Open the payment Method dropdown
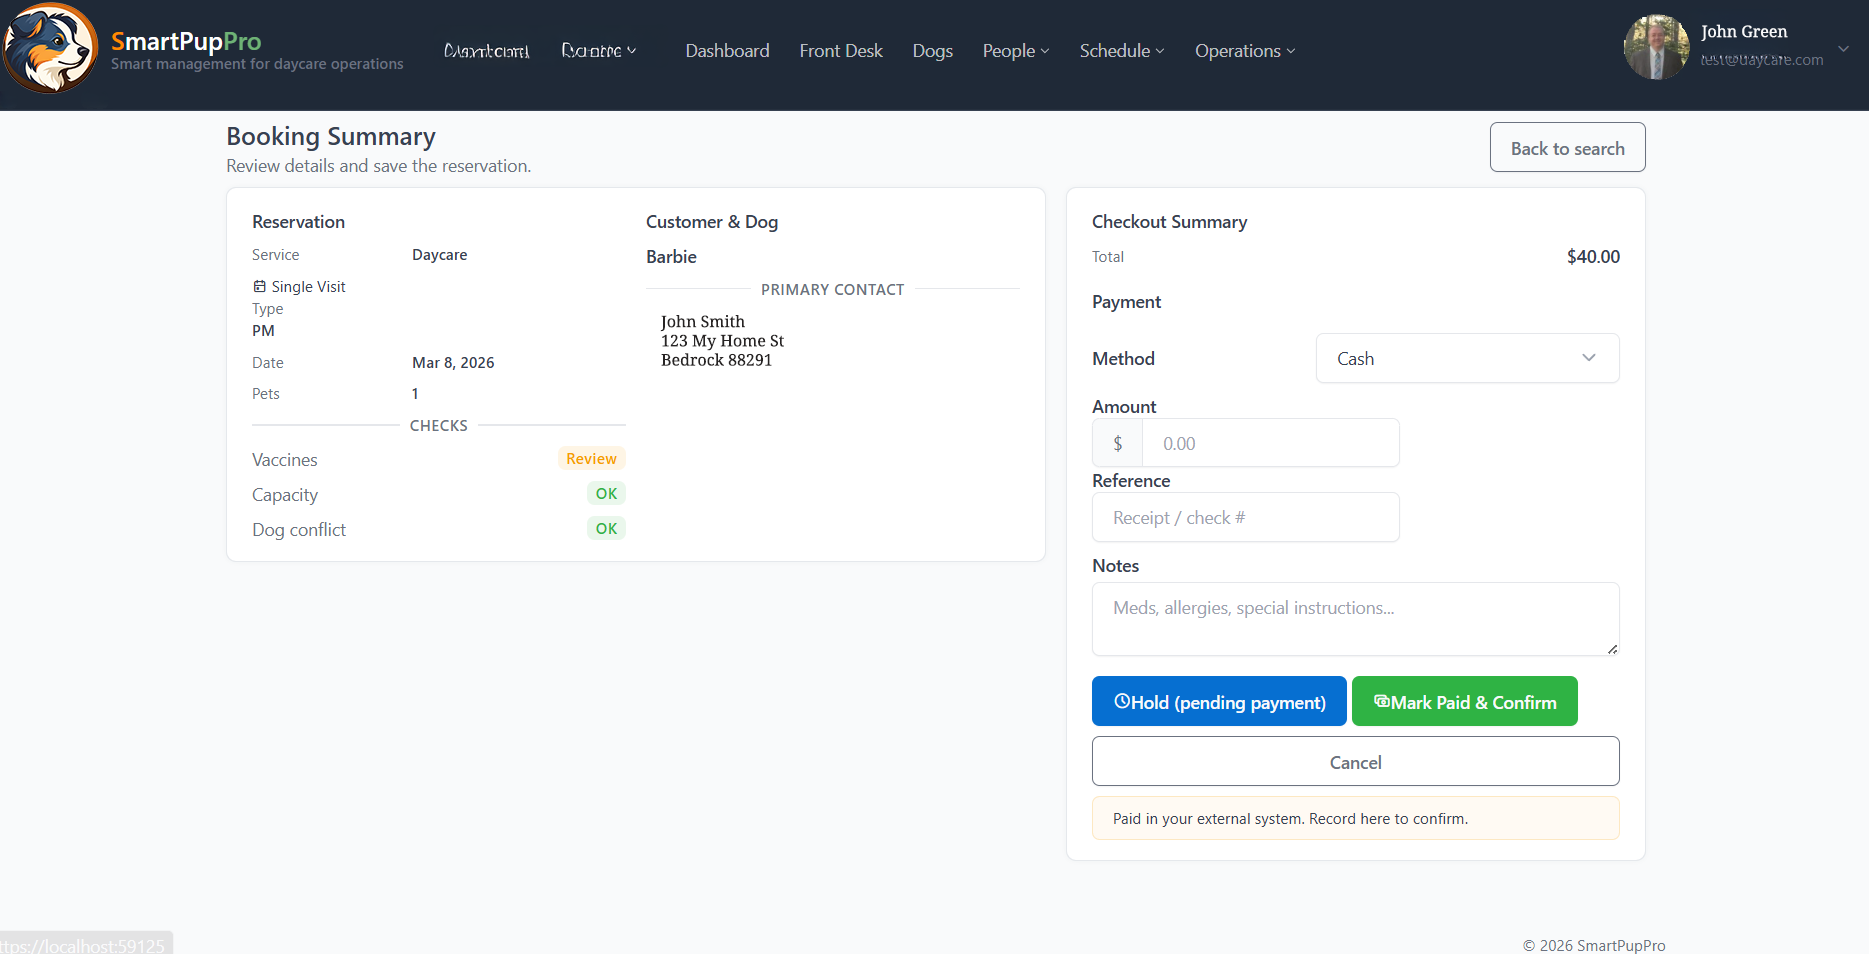This screenshot has height=954, width=1869. (x=1466, y=358)
